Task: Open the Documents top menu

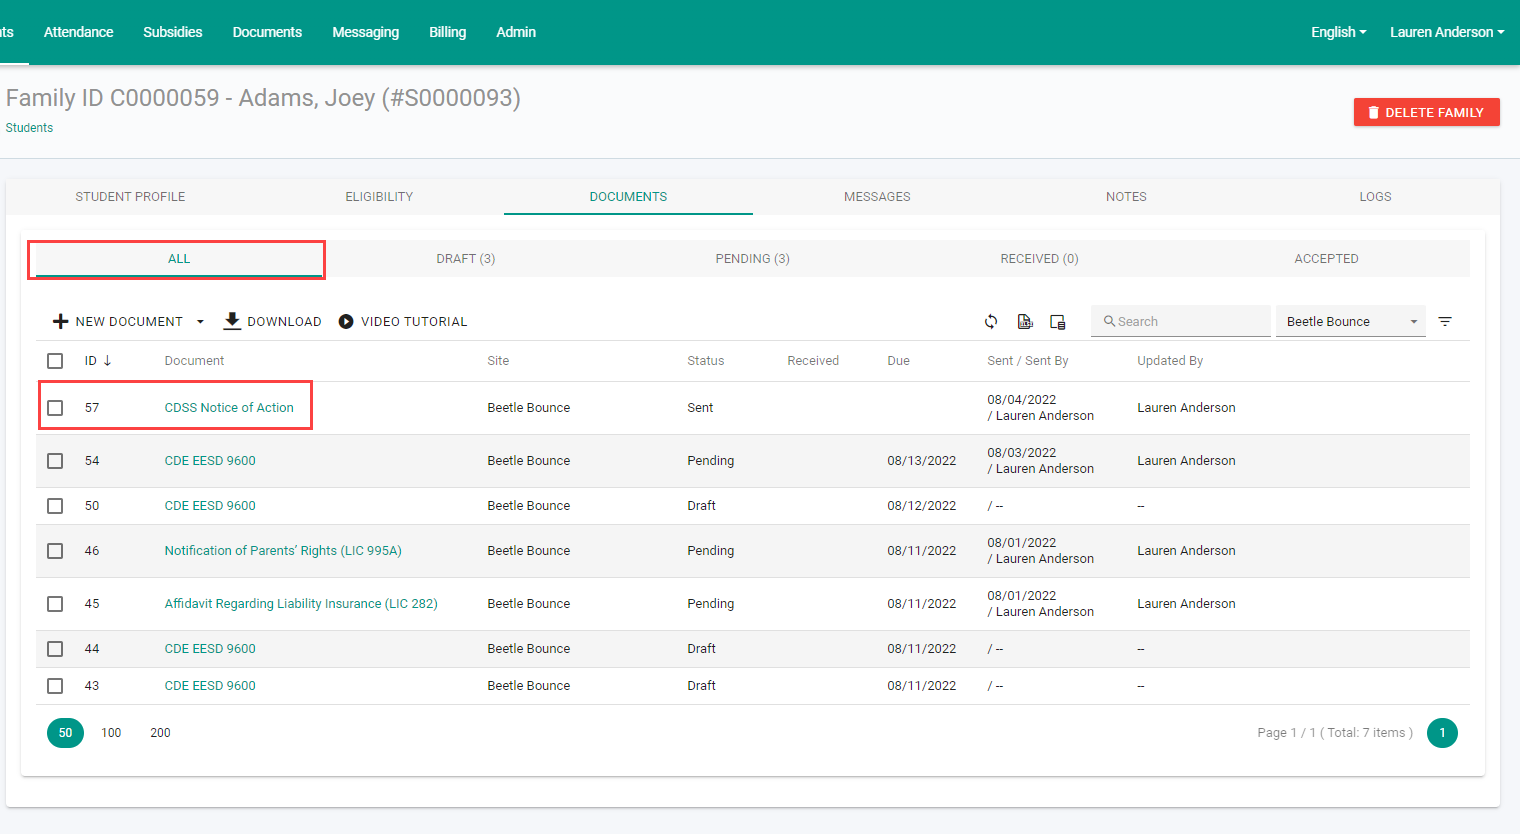Action: (267, 32)
